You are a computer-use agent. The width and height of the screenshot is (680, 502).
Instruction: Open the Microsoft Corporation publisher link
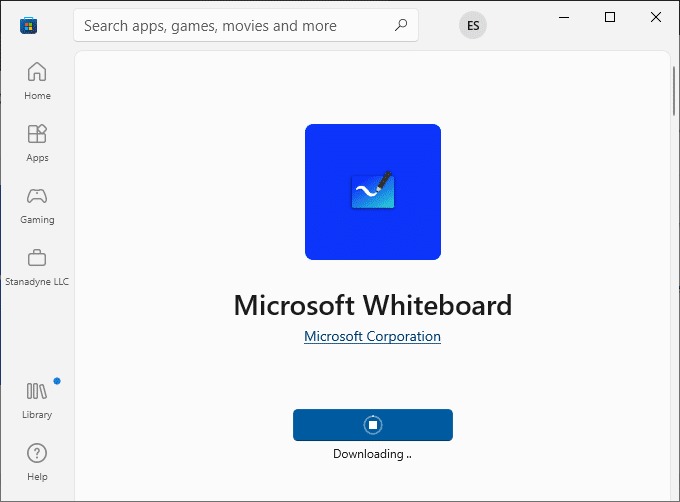[373, 336]
